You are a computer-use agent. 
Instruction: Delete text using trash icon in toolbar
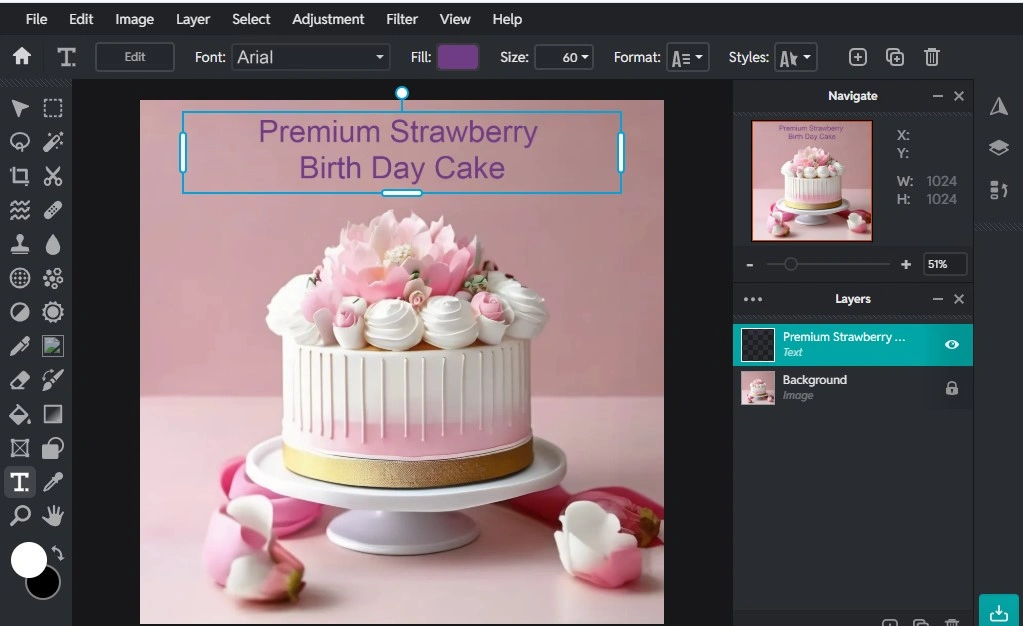(931, 57)
